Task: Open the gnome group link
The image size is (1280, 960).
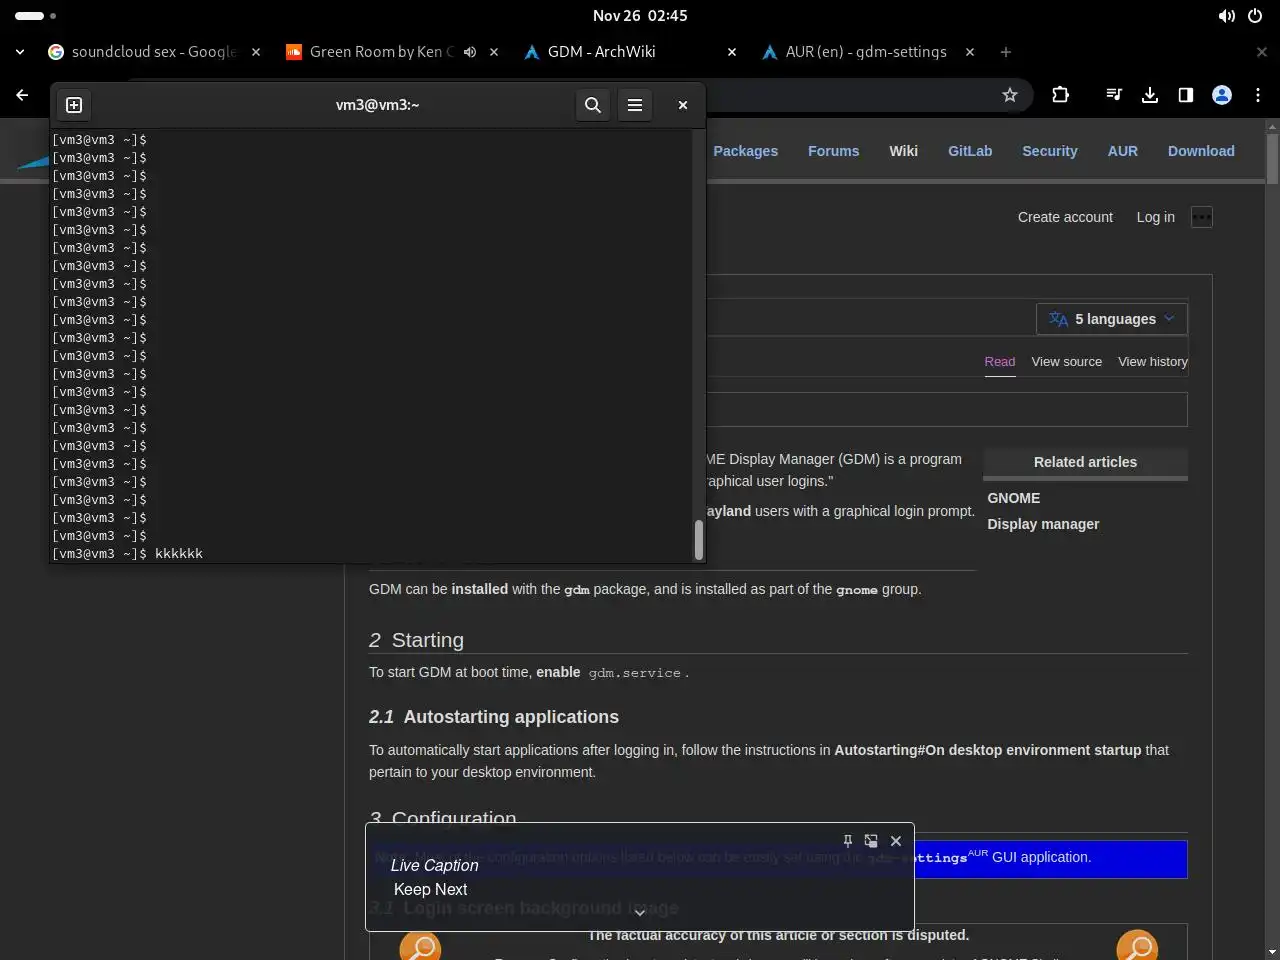Action: coord(857,590)
